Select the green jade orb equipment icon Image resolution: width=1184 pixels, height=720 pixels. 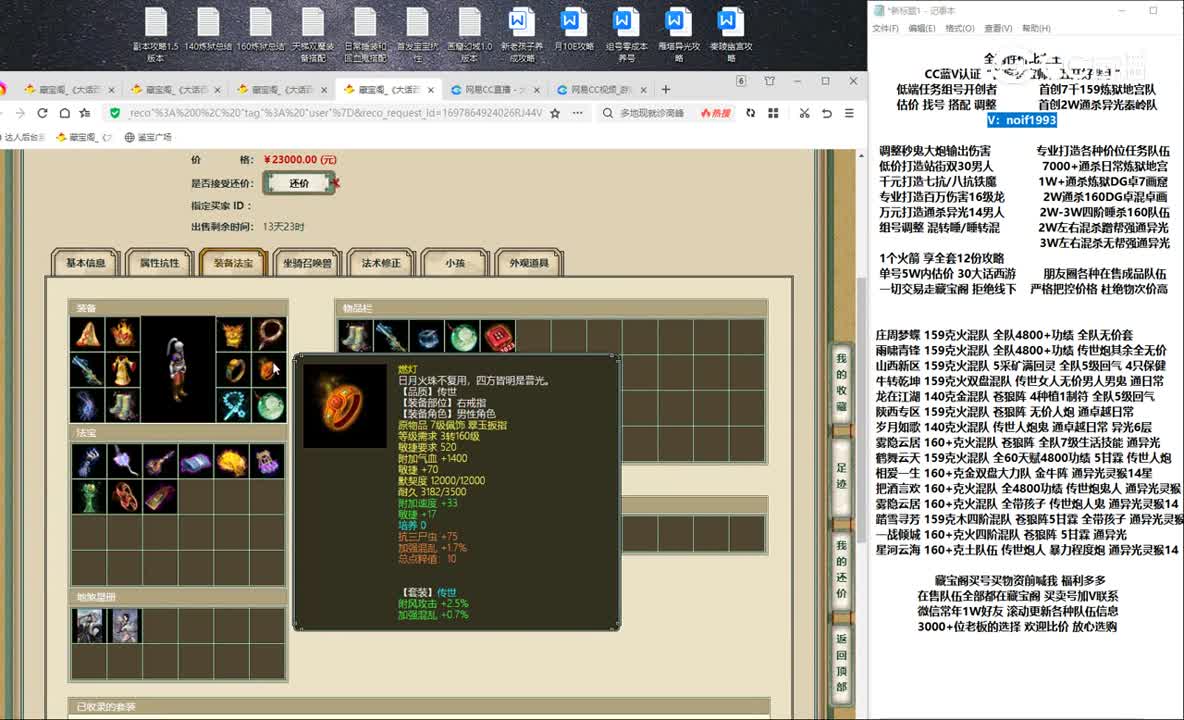click(x=270, y=405)
